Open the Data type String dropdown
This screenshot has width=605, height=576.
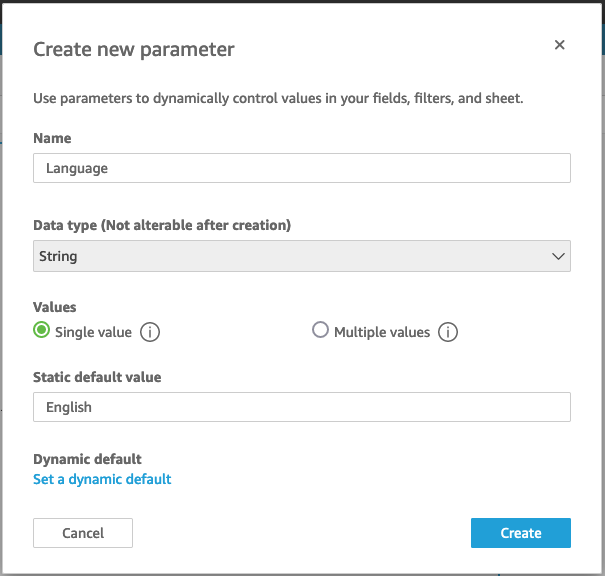pyautogui.click(x=301, y=256)
